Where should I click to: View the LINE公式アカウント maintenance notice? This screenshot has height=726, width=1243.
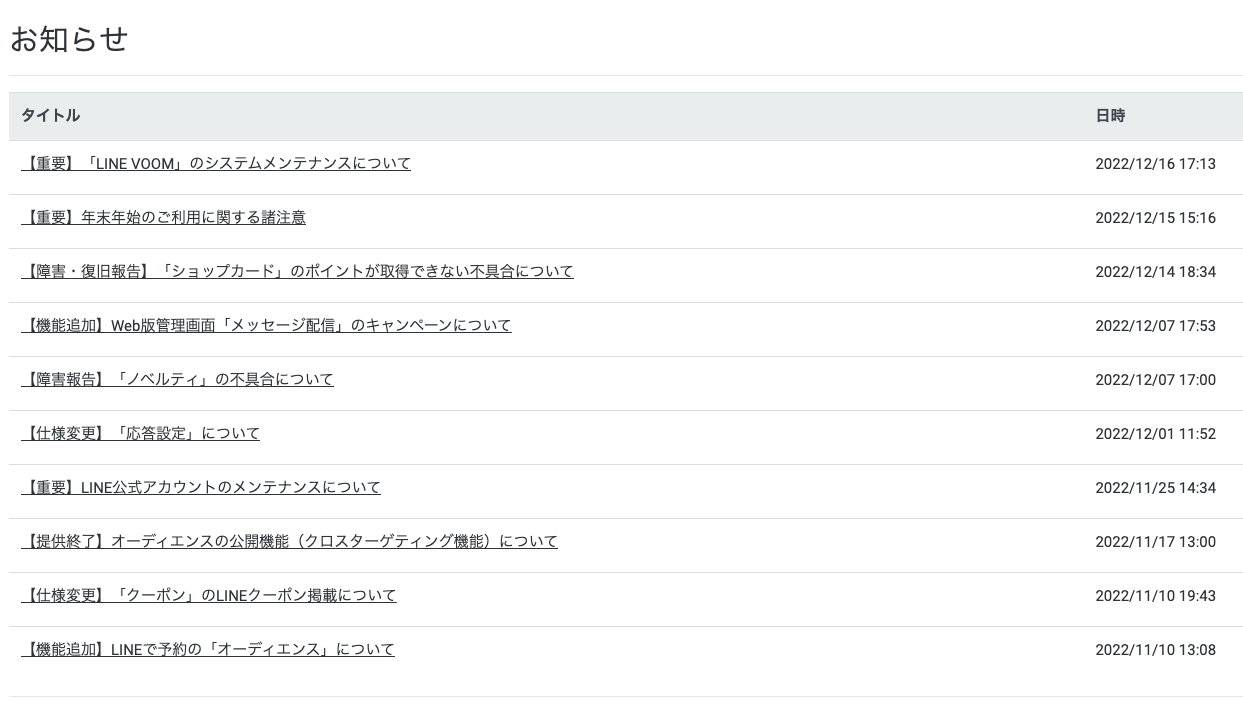200,488
